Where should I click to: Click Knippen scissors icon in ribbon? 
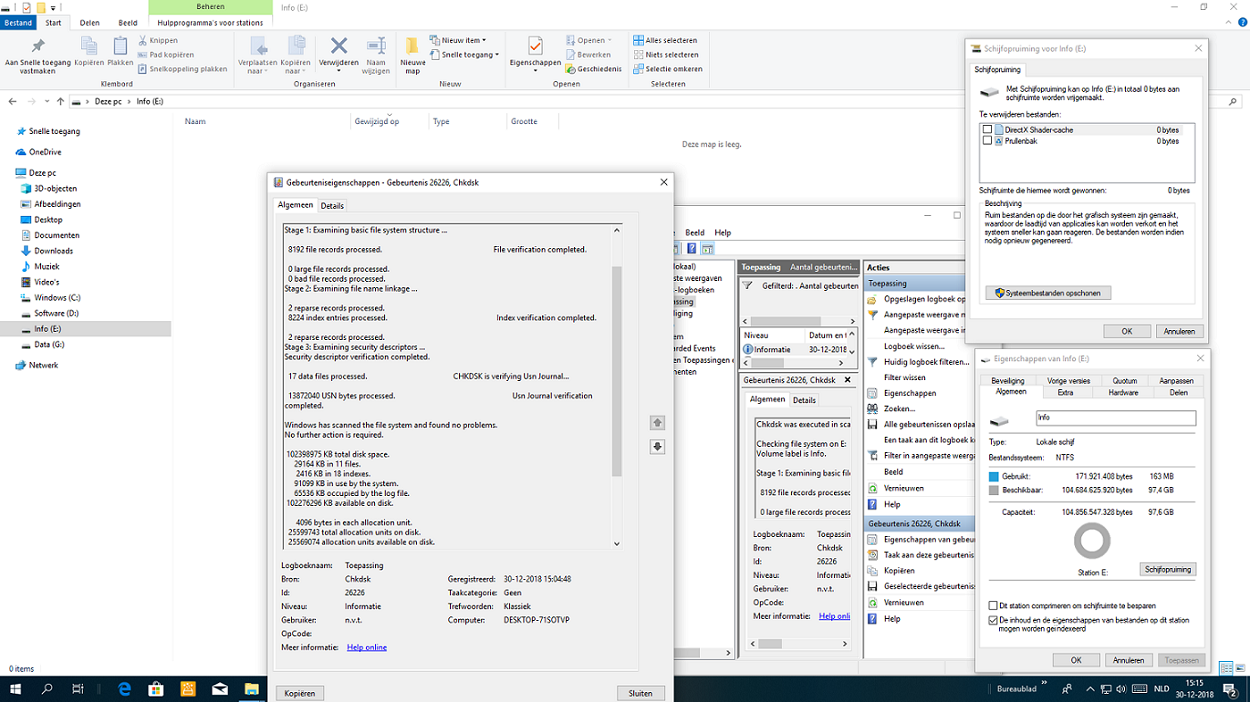(143, 41)
